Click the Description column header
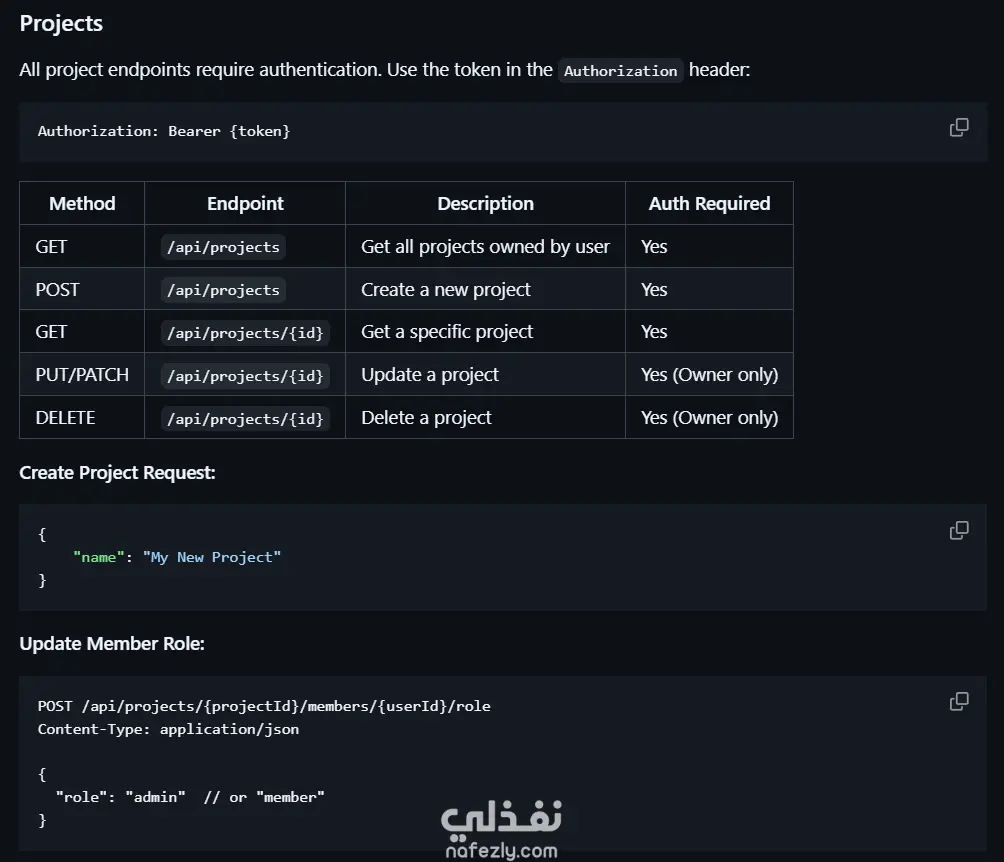This screenshot has width=1004, height=862. (485, 204)
